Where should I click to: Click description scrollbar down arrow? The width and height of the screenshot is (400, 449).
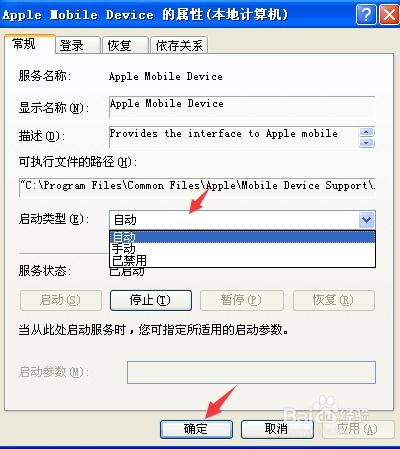click(x=366, y=143)
